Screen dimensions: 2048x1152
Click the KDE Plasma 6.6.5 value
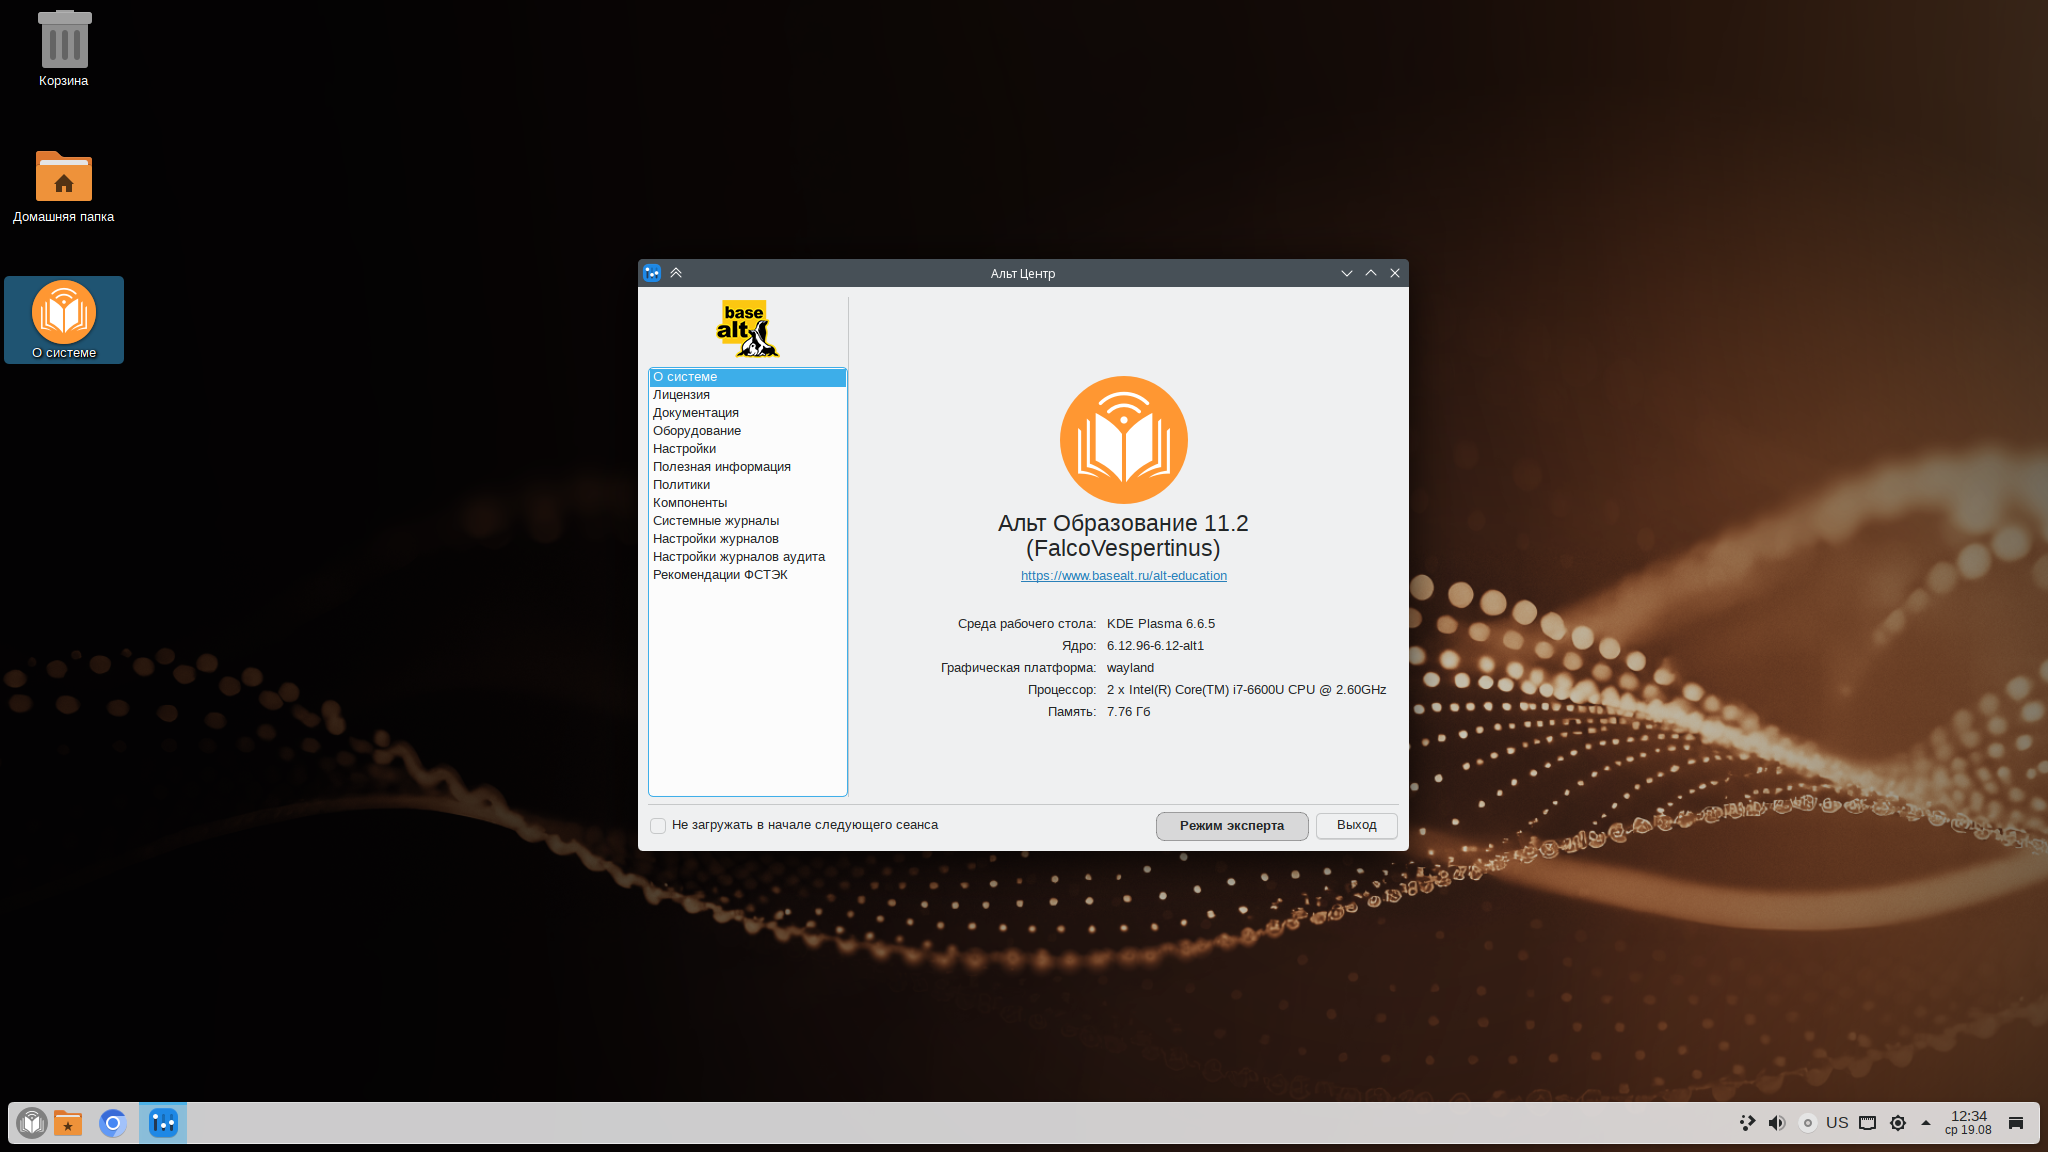pyautogui.click(x=1161, y=624)
